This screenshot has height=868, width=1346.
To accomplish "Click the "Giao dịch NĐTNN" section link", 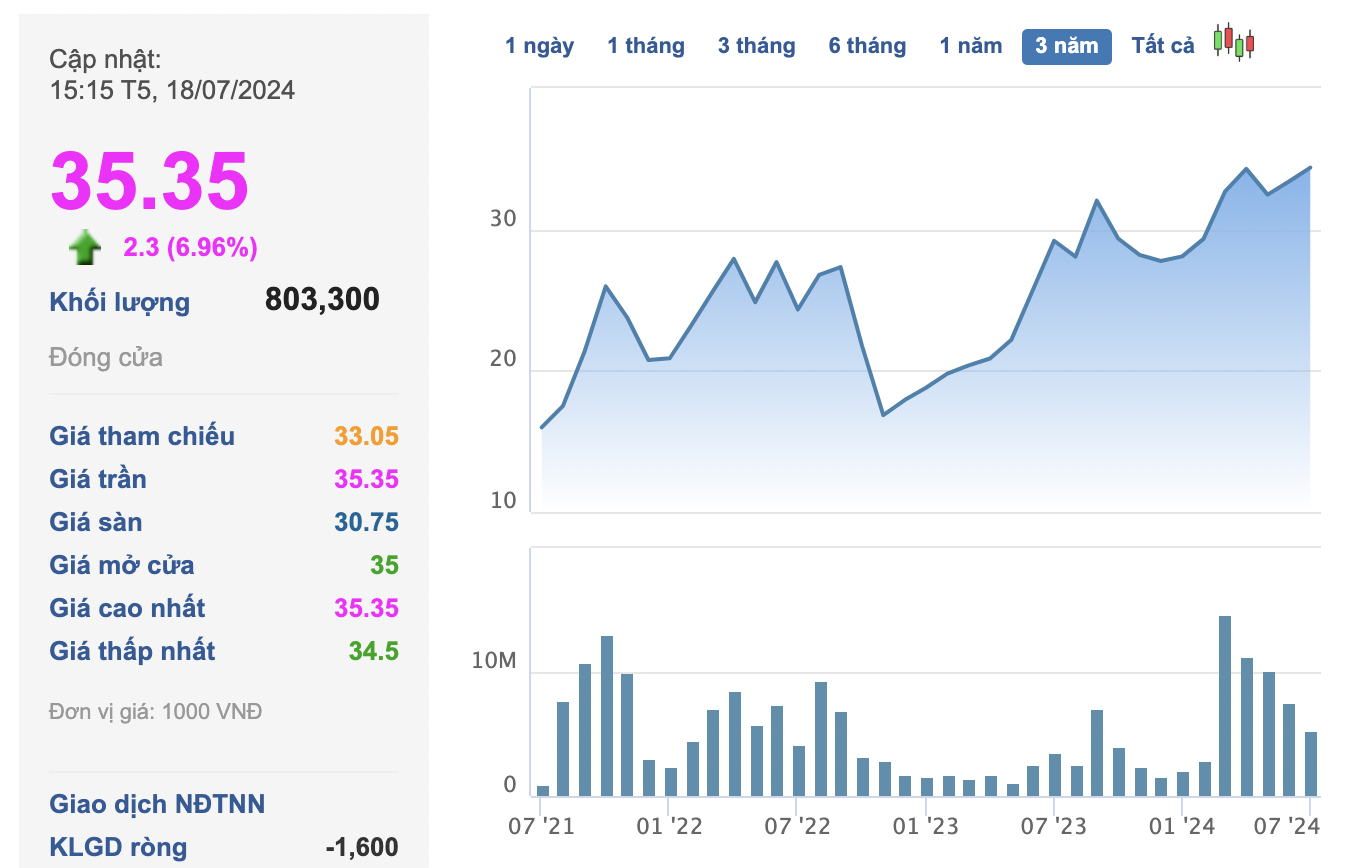I will pyautogui.click(x=157, y=804).
